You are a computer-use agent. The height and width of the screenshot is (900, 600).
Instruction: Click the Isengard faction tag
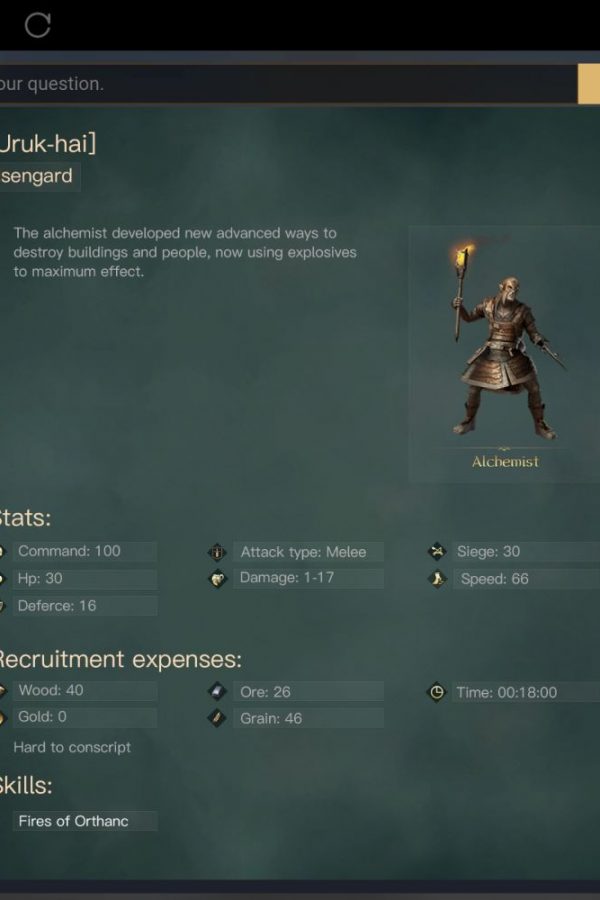pyautogui.click(x=38, y=176)
